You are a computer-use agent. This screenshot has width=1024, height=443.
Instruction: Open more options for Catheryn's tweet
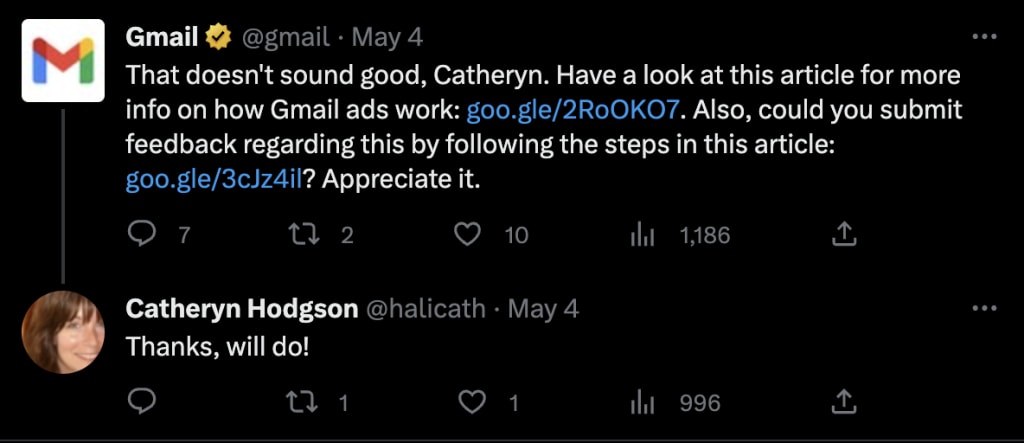(x=984, y=308)
